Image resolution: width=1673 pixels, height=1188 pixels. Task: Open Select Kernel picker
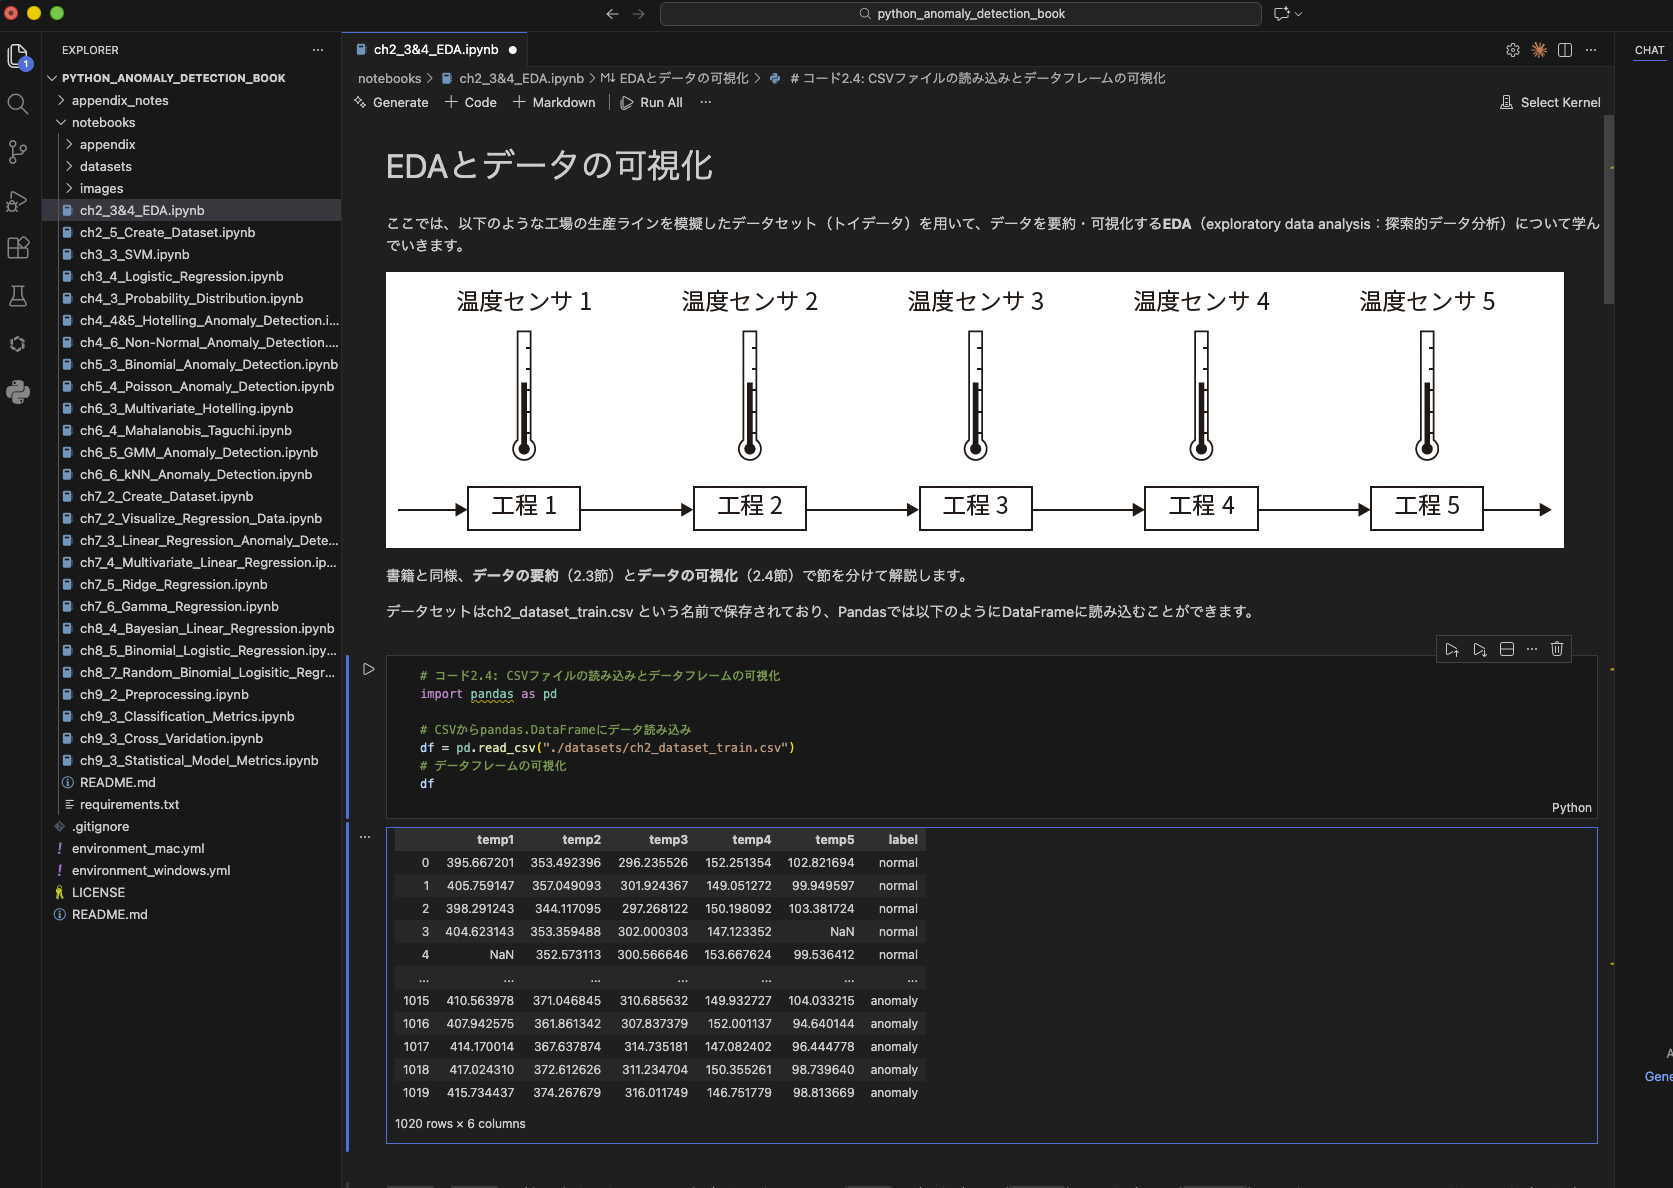[1550, 102]
